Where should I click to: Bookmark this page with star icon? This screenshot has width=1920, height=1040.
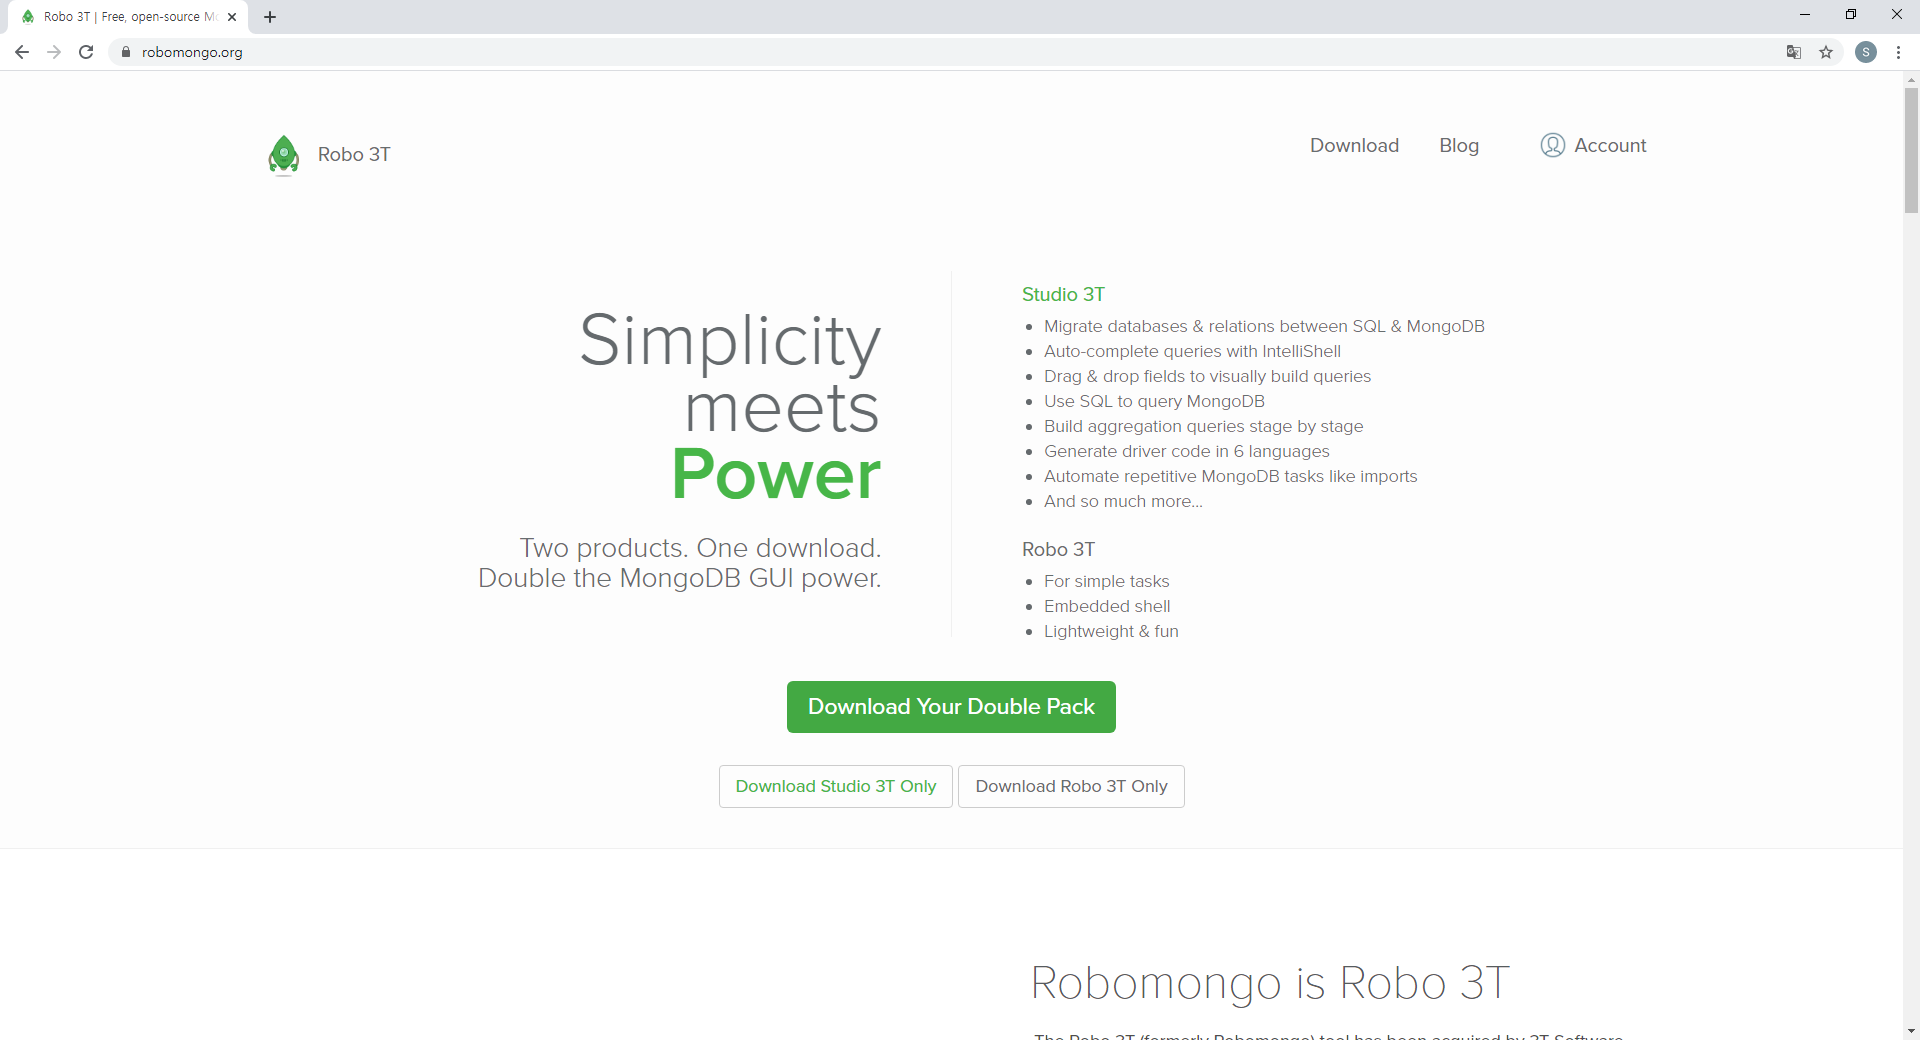1826,52
